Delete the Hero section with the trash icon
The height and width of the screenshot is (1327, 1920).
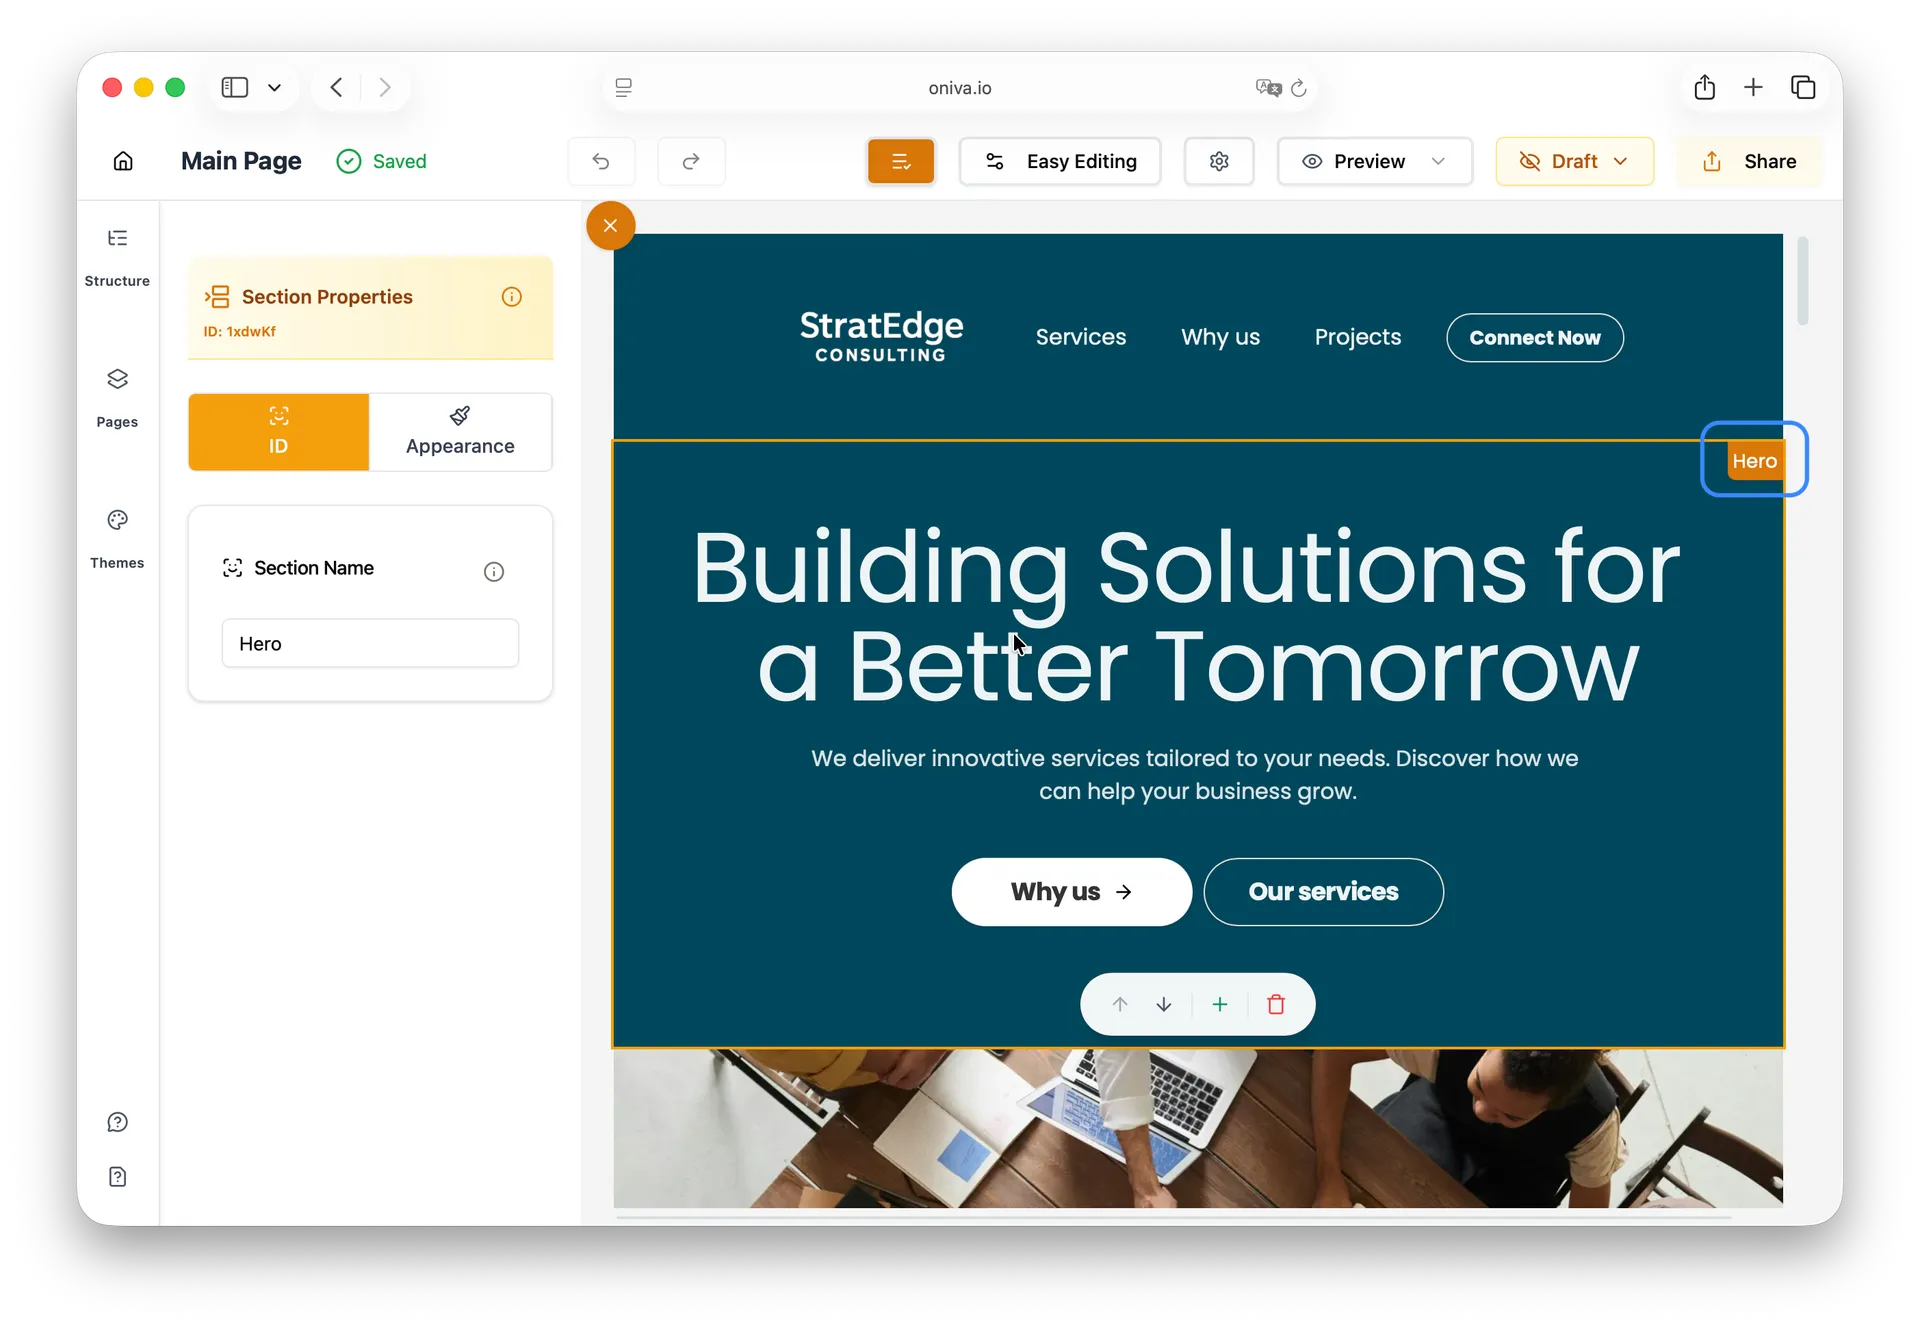1276,1004
